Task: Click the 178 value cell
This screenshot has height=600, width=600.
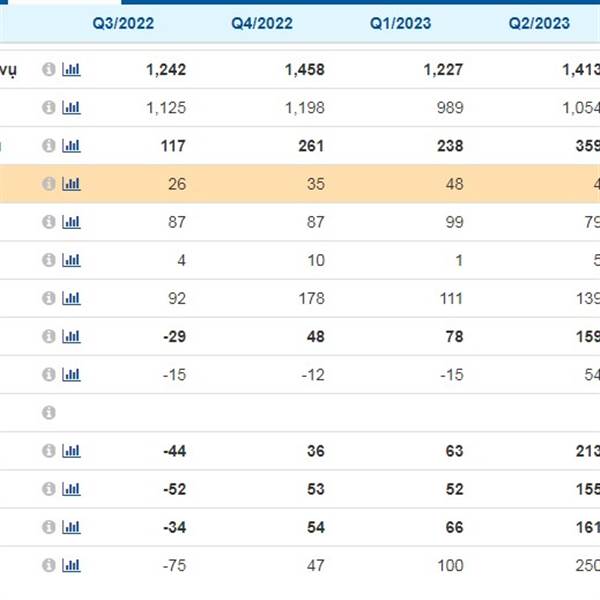Action: click(x=312, y=298)
